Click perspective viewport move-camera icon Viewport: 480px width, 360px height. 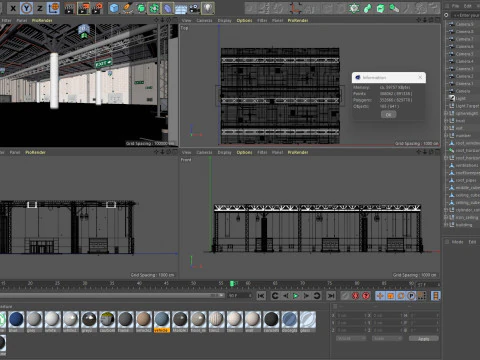[x=156, y=20]
